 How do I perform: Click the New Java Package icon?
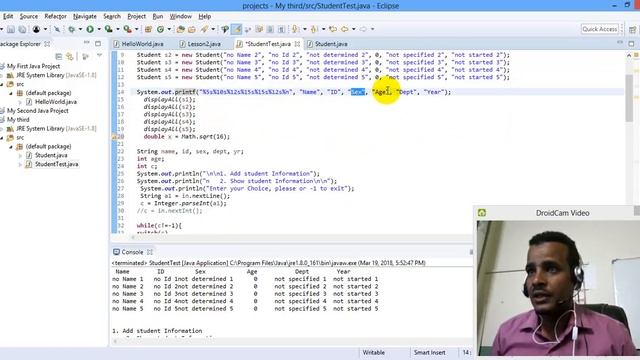pos(148,29)
